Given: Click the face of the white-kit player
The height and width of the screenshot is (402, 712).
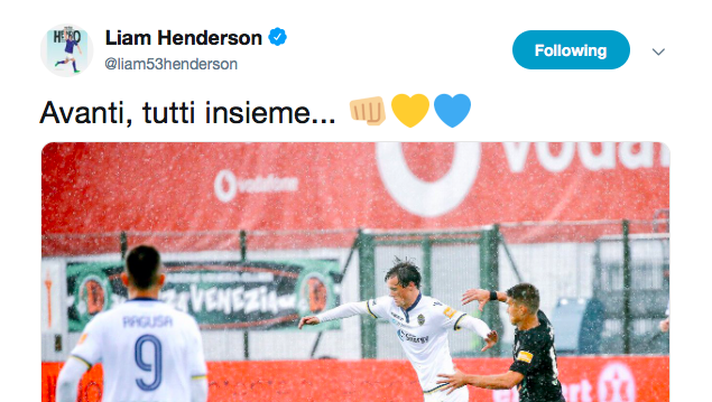Looking at the screenshot, I should pos(400,286).
